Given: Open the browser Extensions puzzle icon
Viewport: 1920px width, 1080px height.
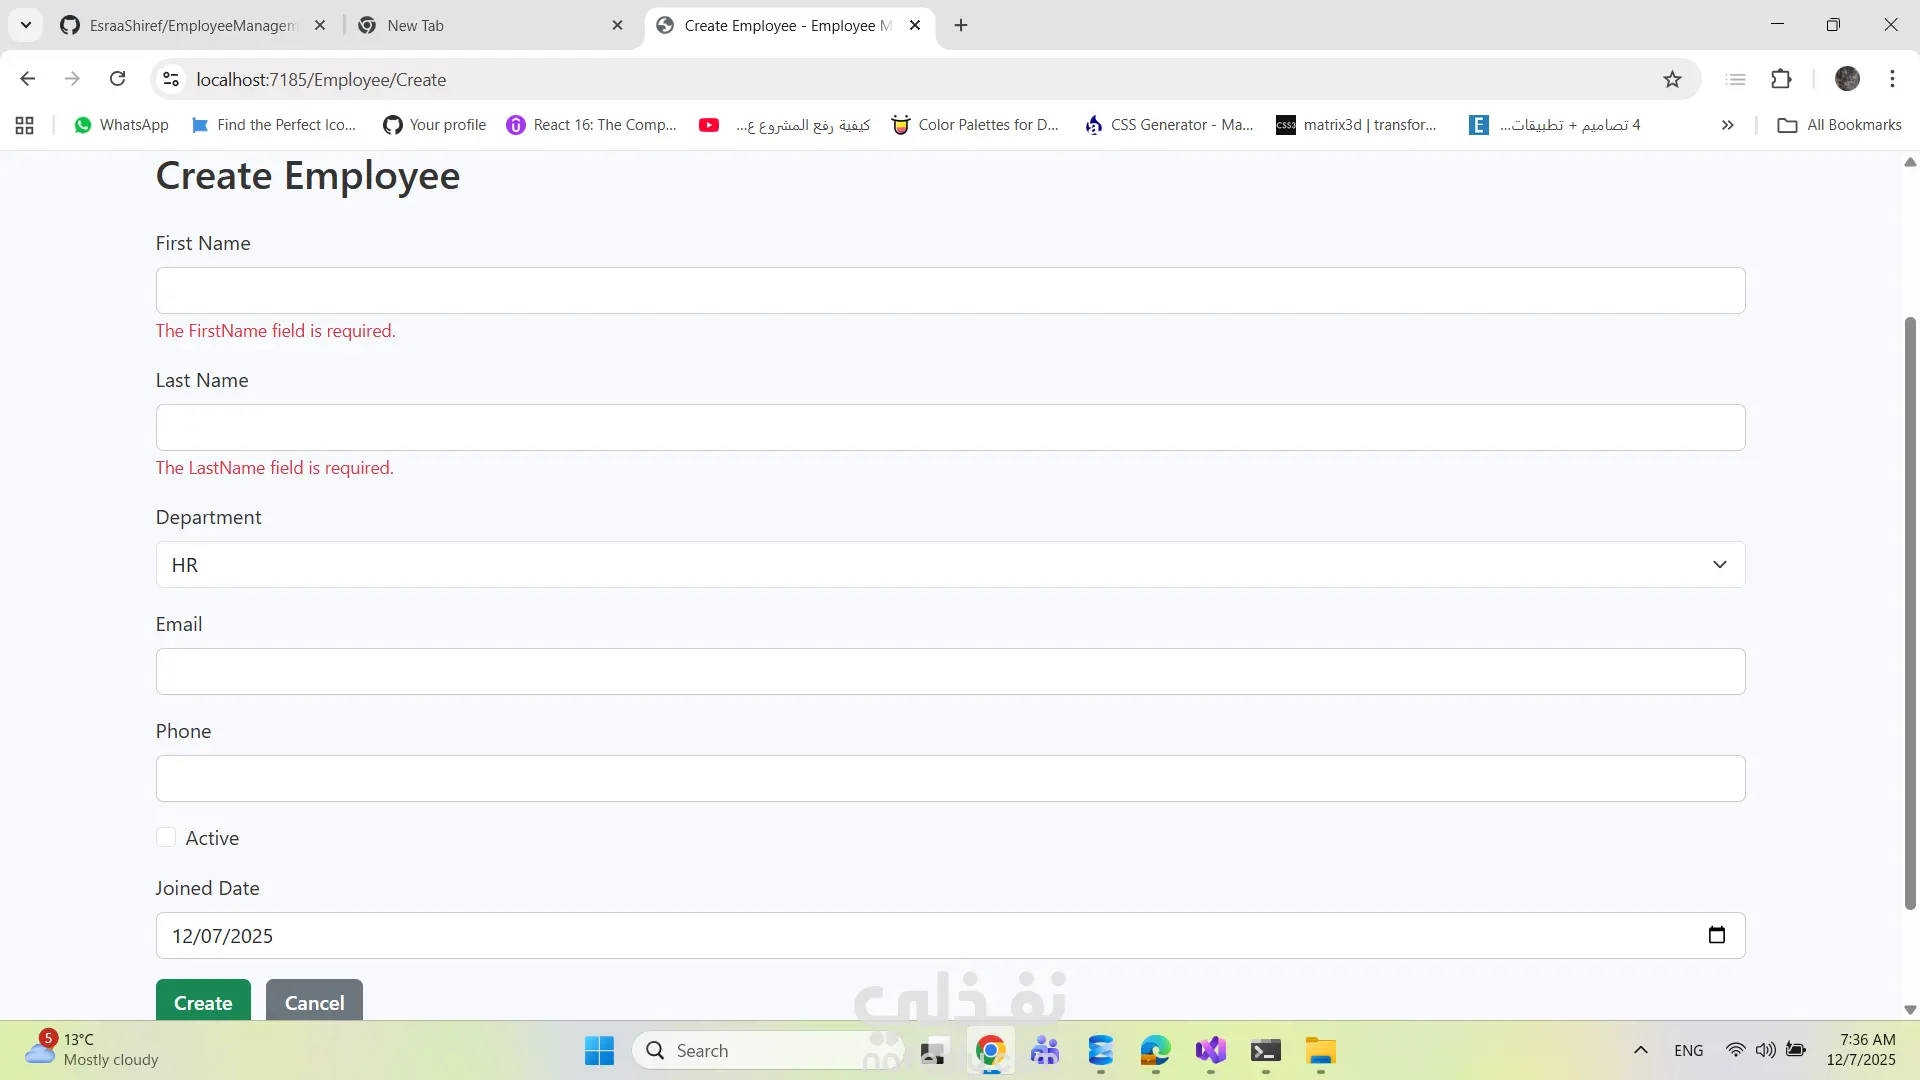Looking at the screenshot, I should point(1781,79).
